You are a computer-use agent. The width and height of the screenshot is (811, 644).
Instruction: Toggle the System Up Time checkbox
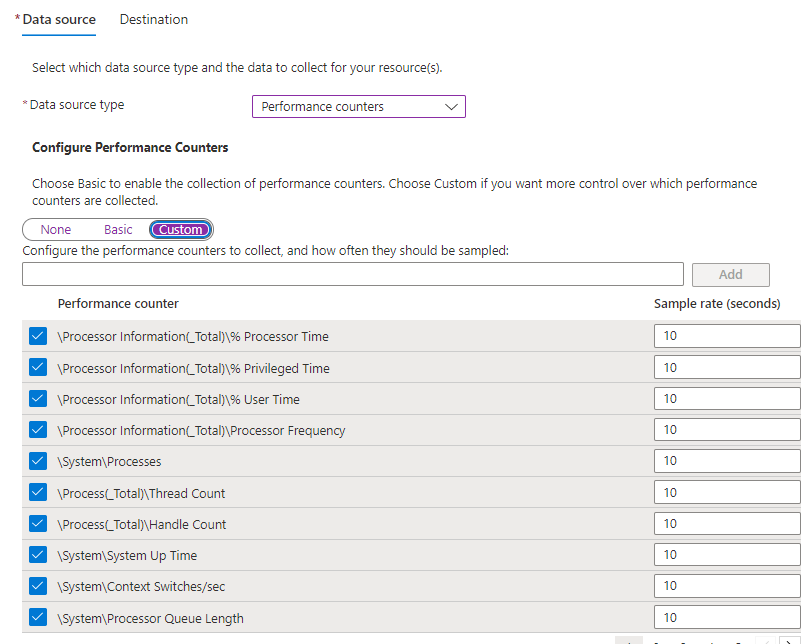click(x=38, y=554)
